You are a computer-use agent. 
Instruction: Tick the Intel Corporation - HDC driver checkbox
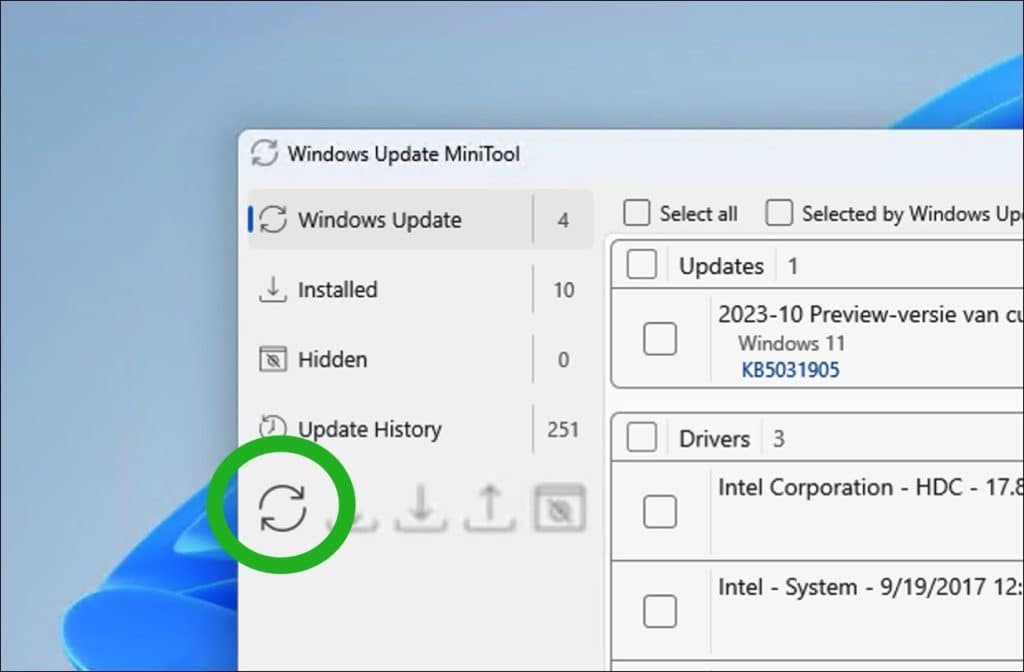pos(660,511)
